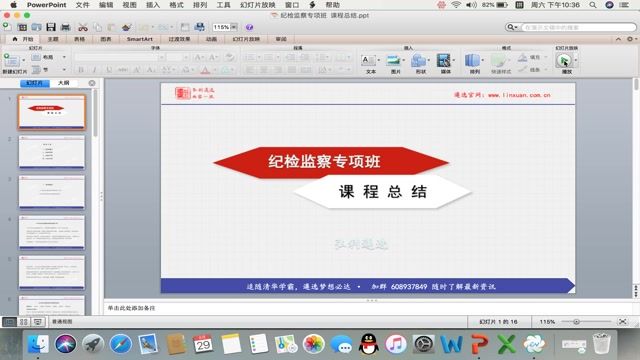Click the 播放 play slideshow icon
640x360 pixels.
pos(564,60)
